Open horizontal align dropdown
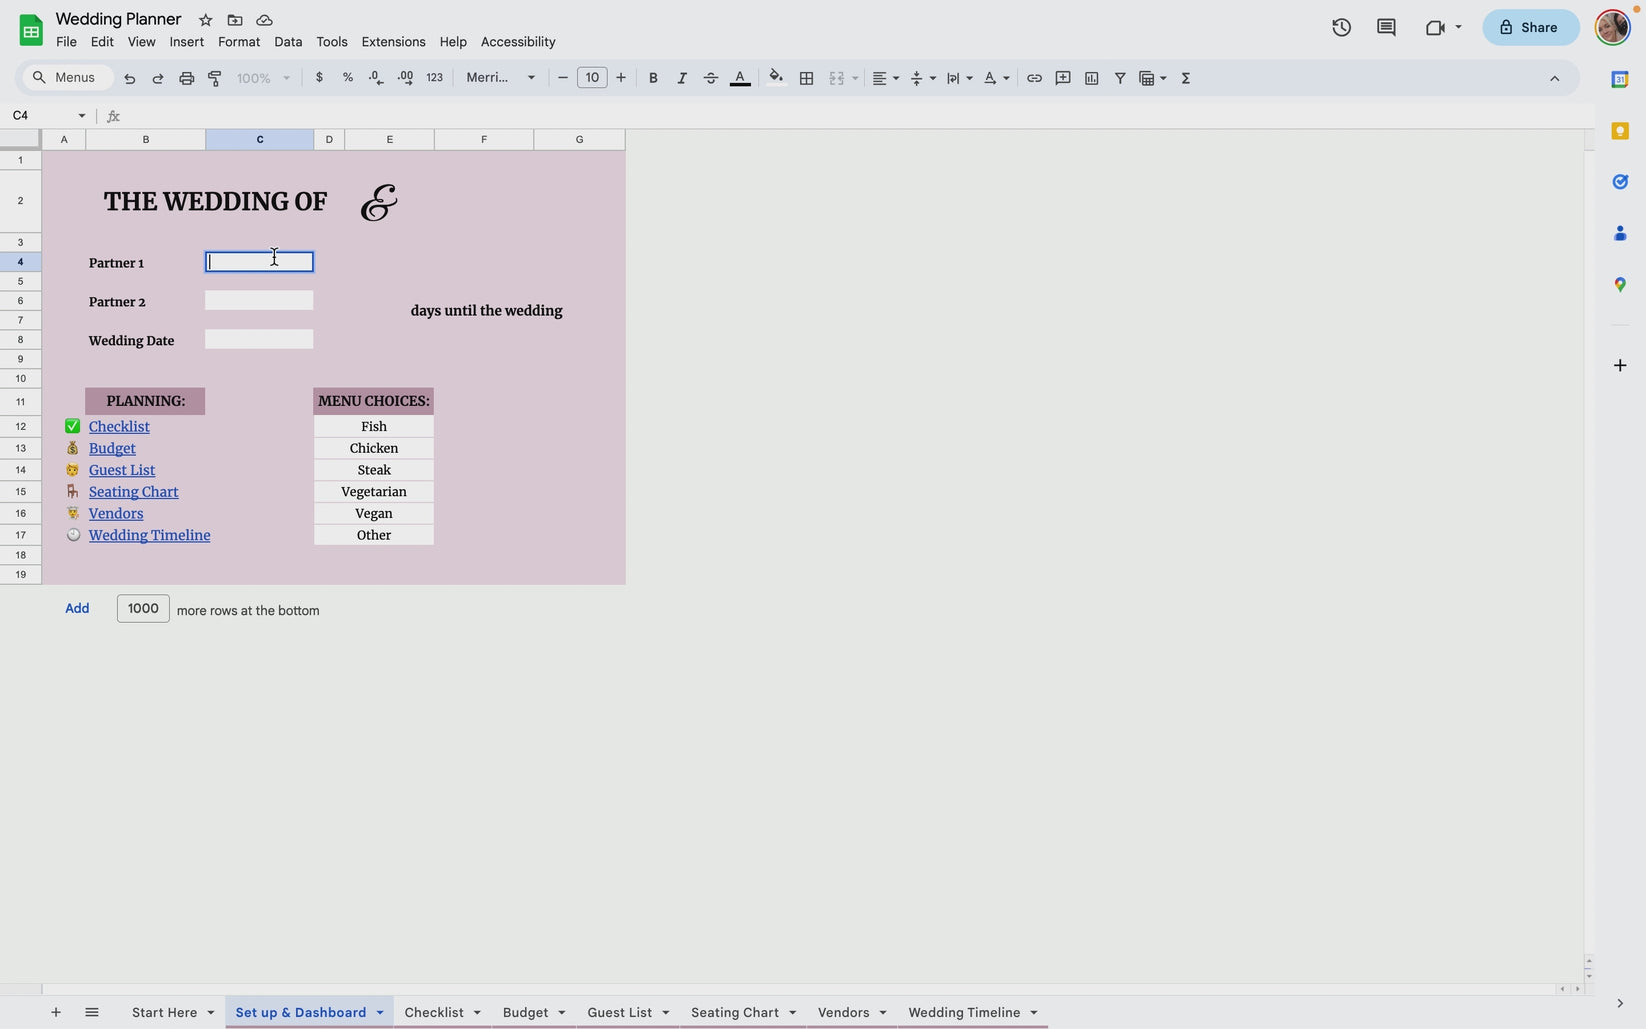This screenshot has height=1029, width=1646. tap(885, 78)
